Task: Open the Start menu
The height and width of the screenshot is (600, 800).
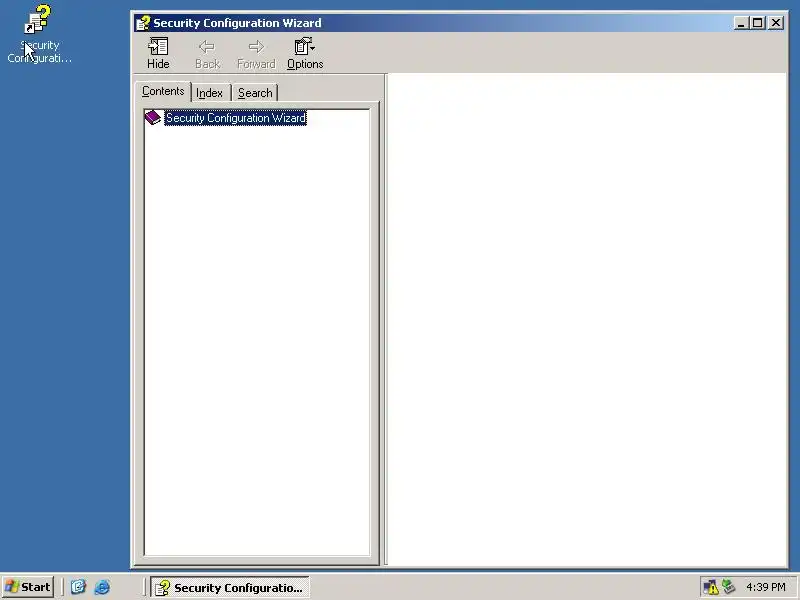Action: 28,587
